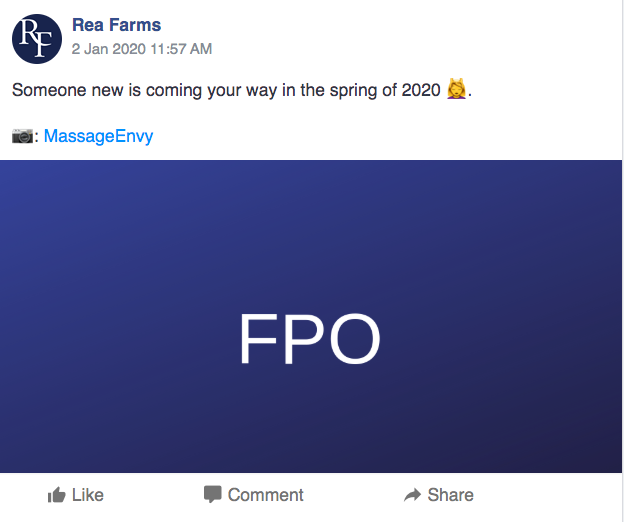This screenshot has height=522, width=624.
Task: Click the massage emoji in the caption
Action: [456, 90]
